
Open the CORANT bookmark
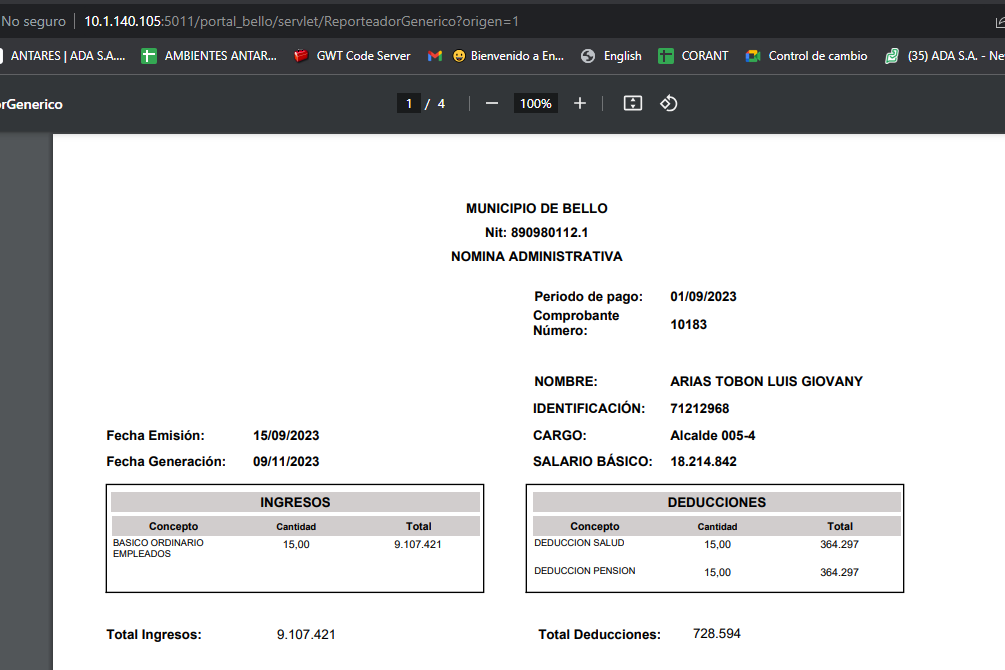[x=694, y=56]
